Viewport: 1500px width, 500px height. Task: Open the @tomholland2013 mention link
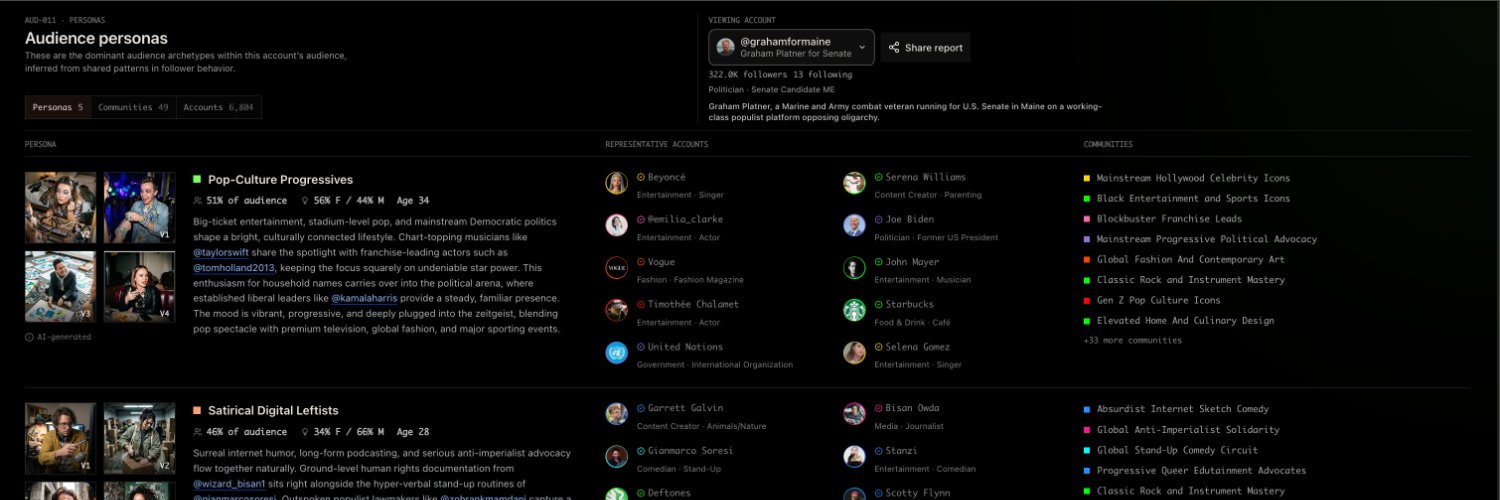coord(232,268)
